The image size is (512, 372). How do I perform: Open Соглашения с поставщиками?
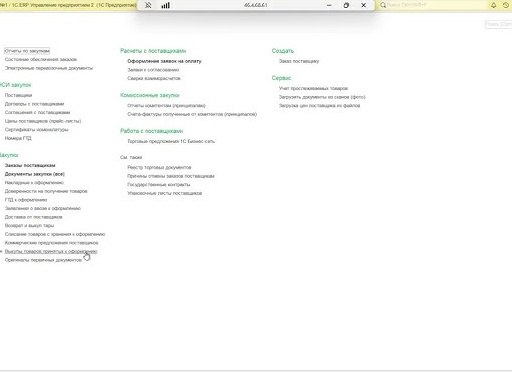pyautogui.click(x=37, y=113)
